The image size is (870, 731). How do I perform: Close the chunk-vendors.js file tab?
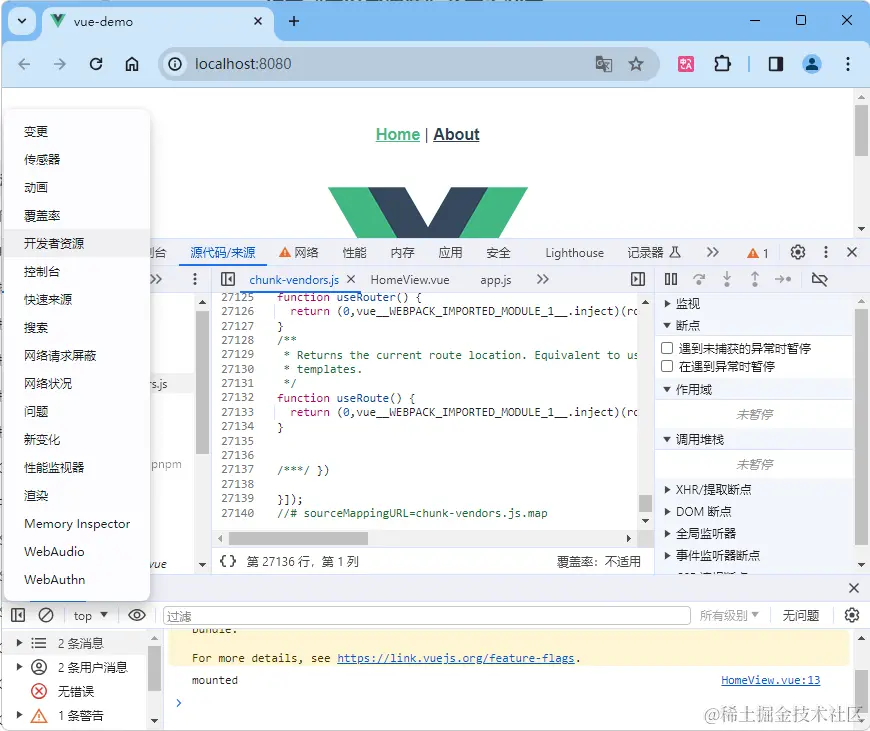[x=351, y=279]
